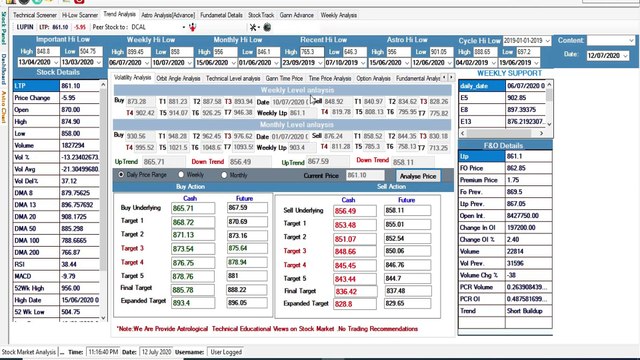Click the Stock Market Analysis status bar entry
Image resolution: width=640 pixels, height=360 pixels.
pyautogui.click(x=29, y=352)
